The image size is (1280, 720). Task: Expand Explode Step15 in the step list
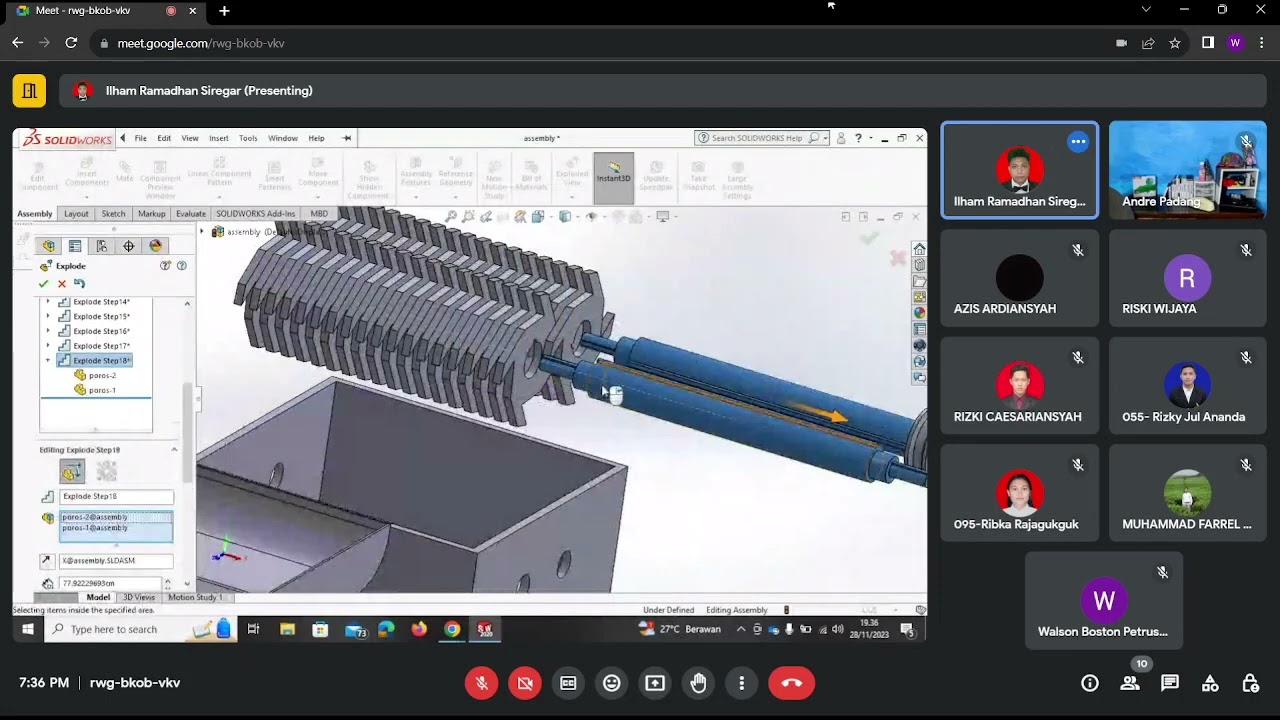[47, 316]
